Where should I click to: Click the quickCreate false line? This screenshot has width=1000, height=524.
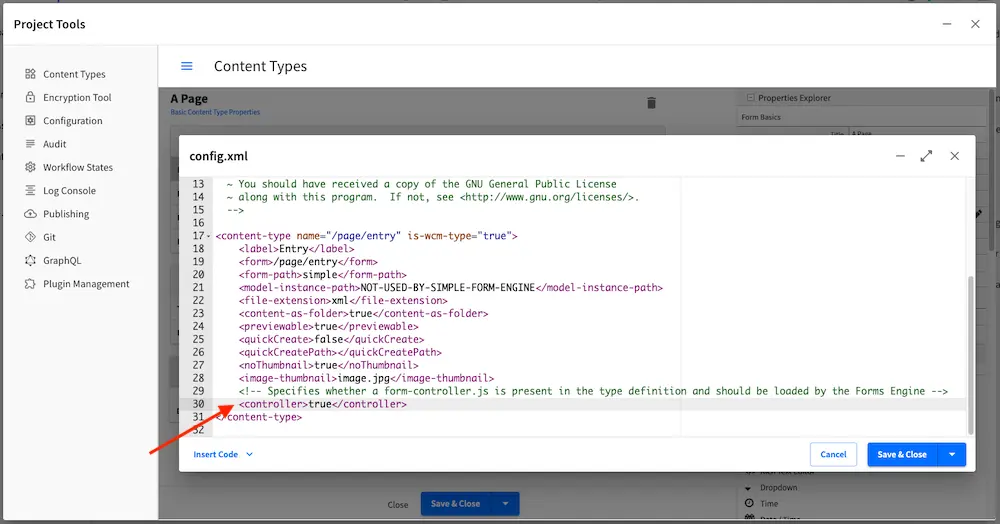pos(332,340)
